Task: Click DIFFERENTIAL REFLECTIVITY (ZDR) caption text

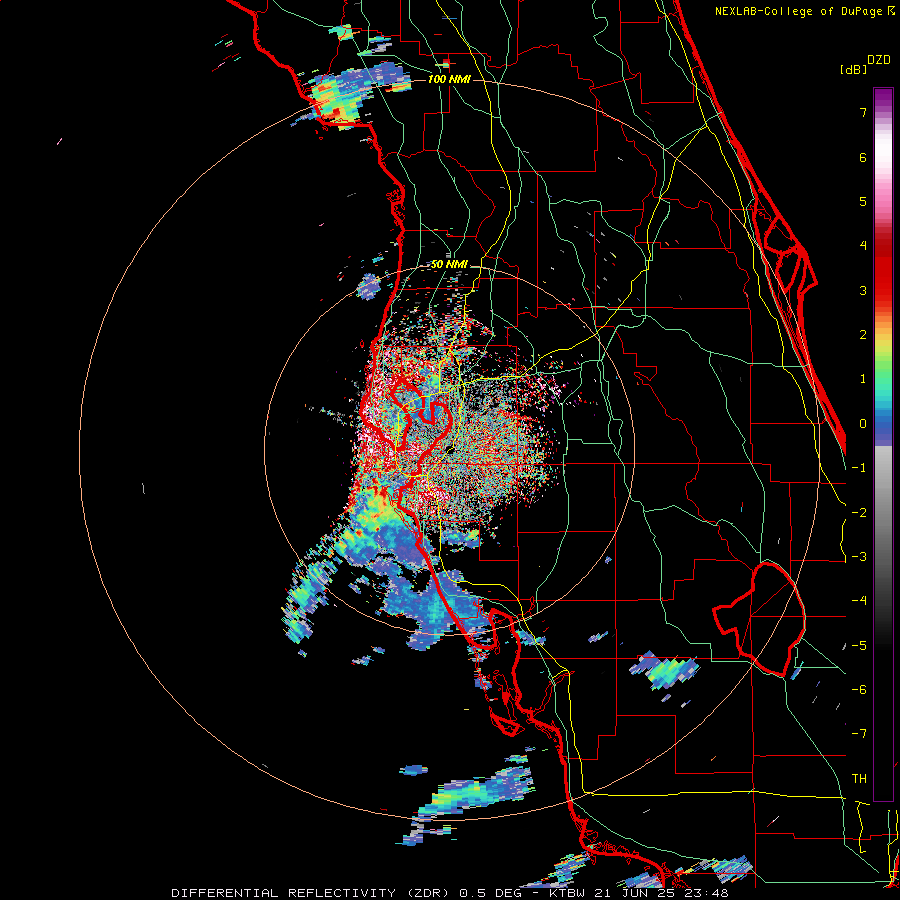Action: pyautogui.click(x=312, y=893)
